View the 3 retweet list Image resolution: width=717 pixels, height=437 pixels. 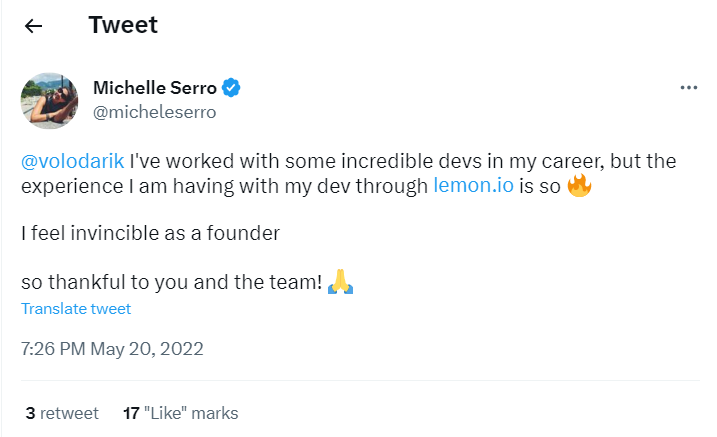coord(62,413)
